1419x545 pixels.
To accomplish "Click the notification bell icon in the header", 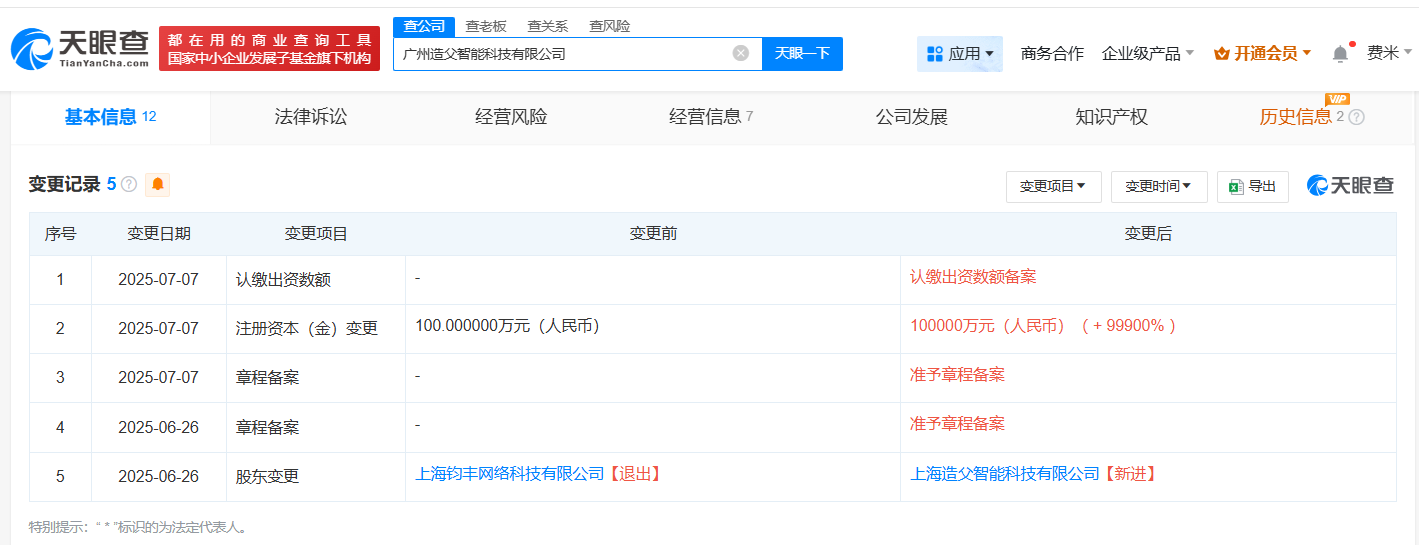I will coord(1340,53).
